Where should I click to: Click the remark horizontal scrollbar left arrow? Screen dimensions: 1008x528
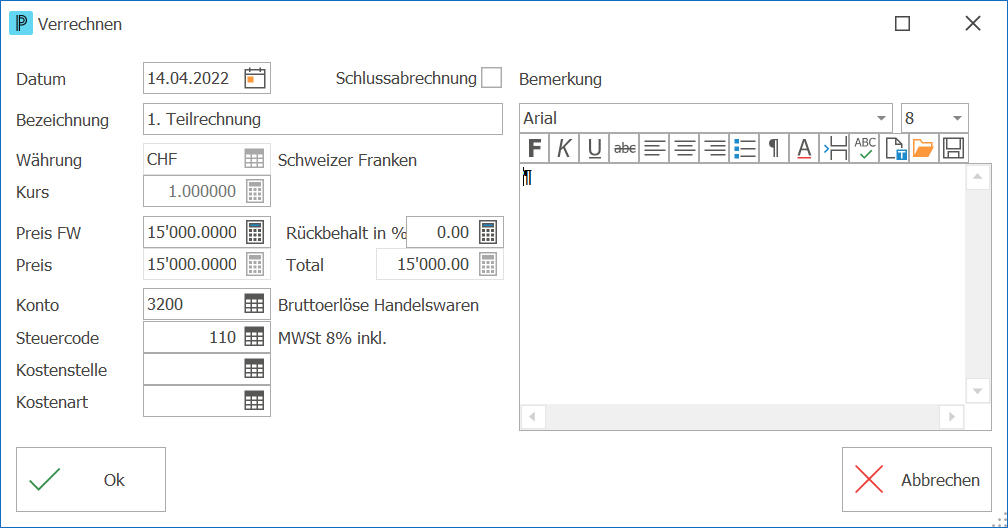point(533,417)
